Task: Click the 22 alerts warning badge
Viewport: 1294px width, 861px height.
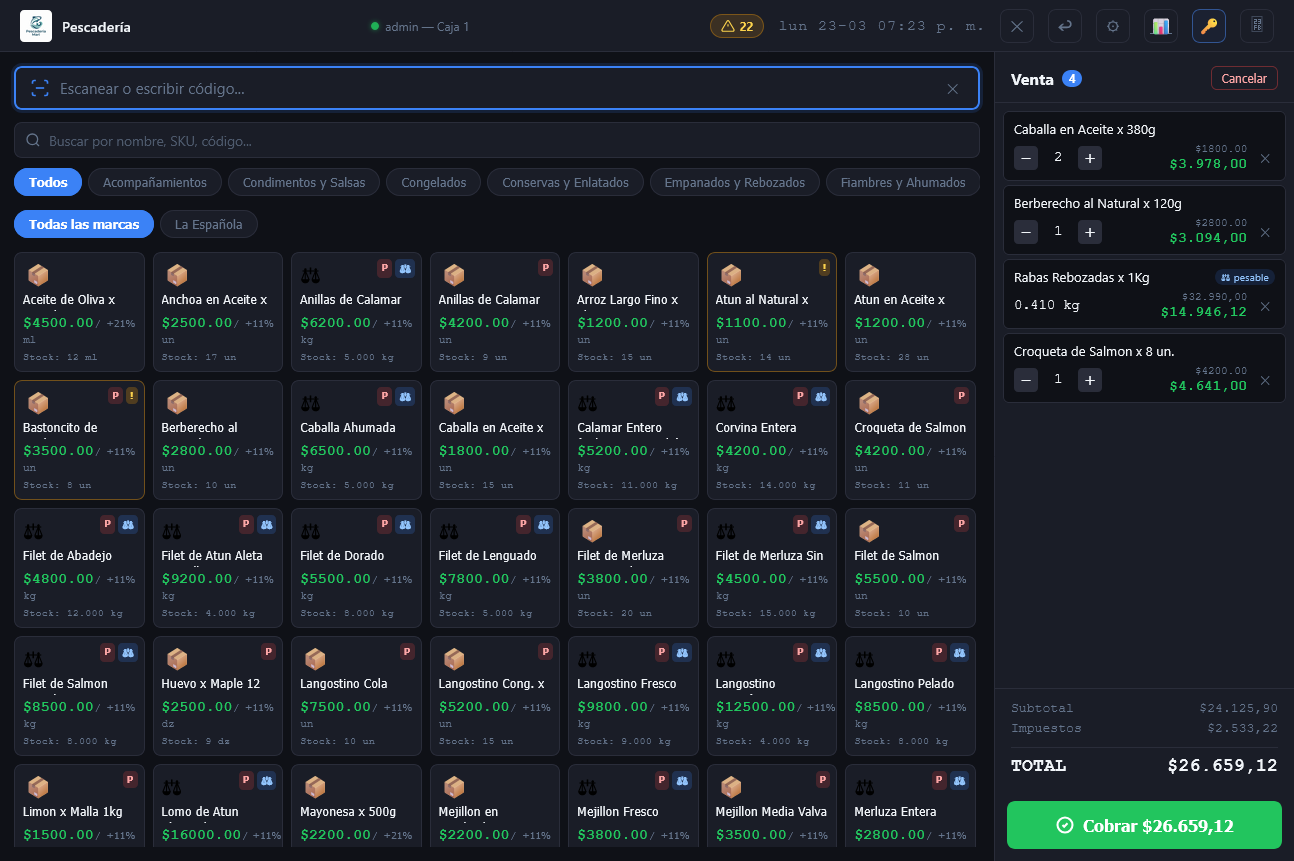Action: click(x=736, y=26)
